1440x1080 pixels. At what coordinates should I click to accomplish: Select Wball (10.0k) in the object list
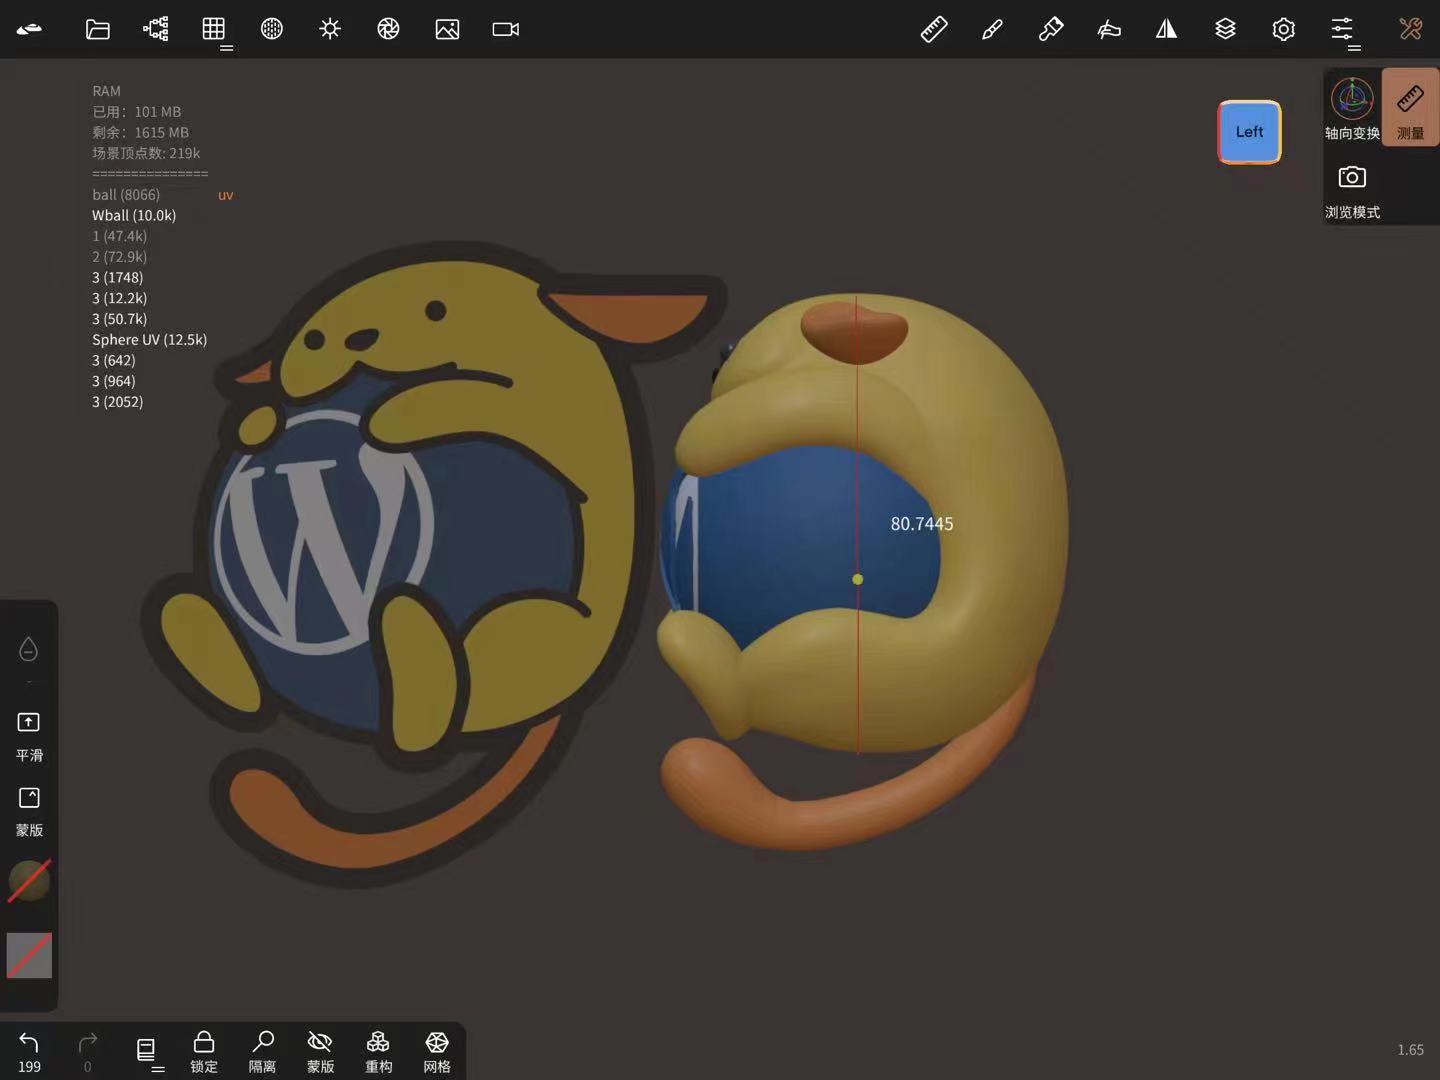point(134,215)
